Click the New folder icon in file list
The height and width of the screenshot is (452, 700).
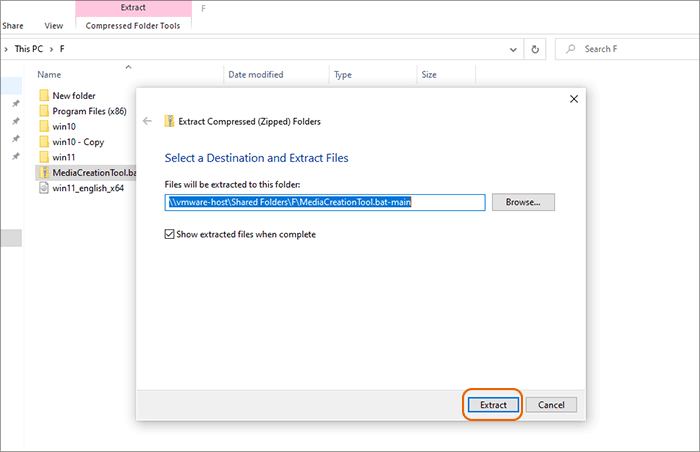click(x=43, y=95)
